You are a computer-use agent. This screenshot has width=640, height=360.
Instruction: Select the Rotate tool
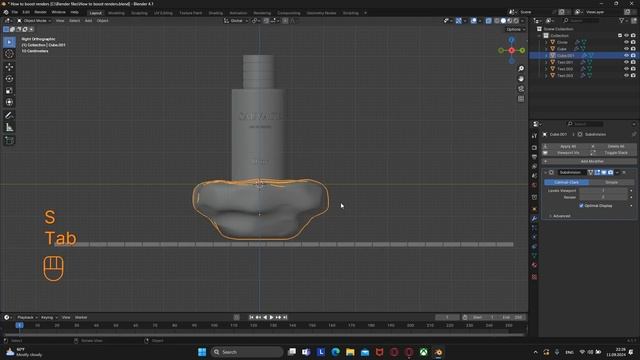[x=9, y=79]
